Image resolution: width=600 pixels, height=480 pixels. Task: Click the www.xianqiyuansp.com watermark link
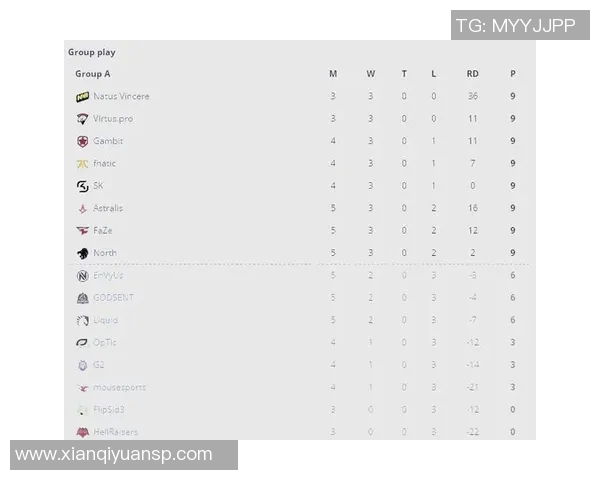(114, 454)
